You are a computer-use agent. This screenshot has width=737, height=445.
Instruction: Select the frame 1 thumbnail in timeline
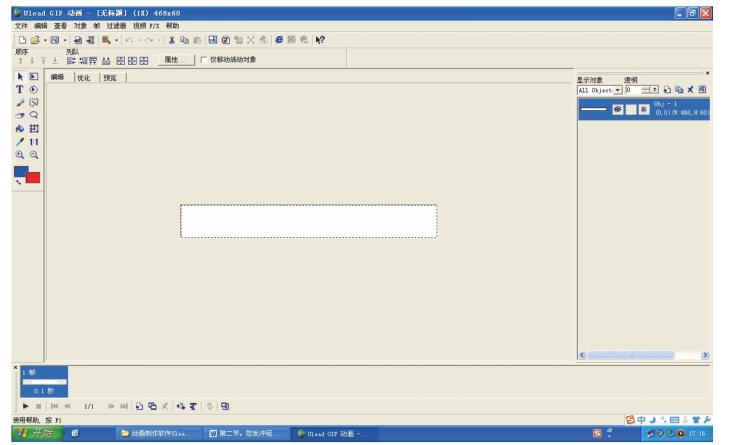(44, 382)
